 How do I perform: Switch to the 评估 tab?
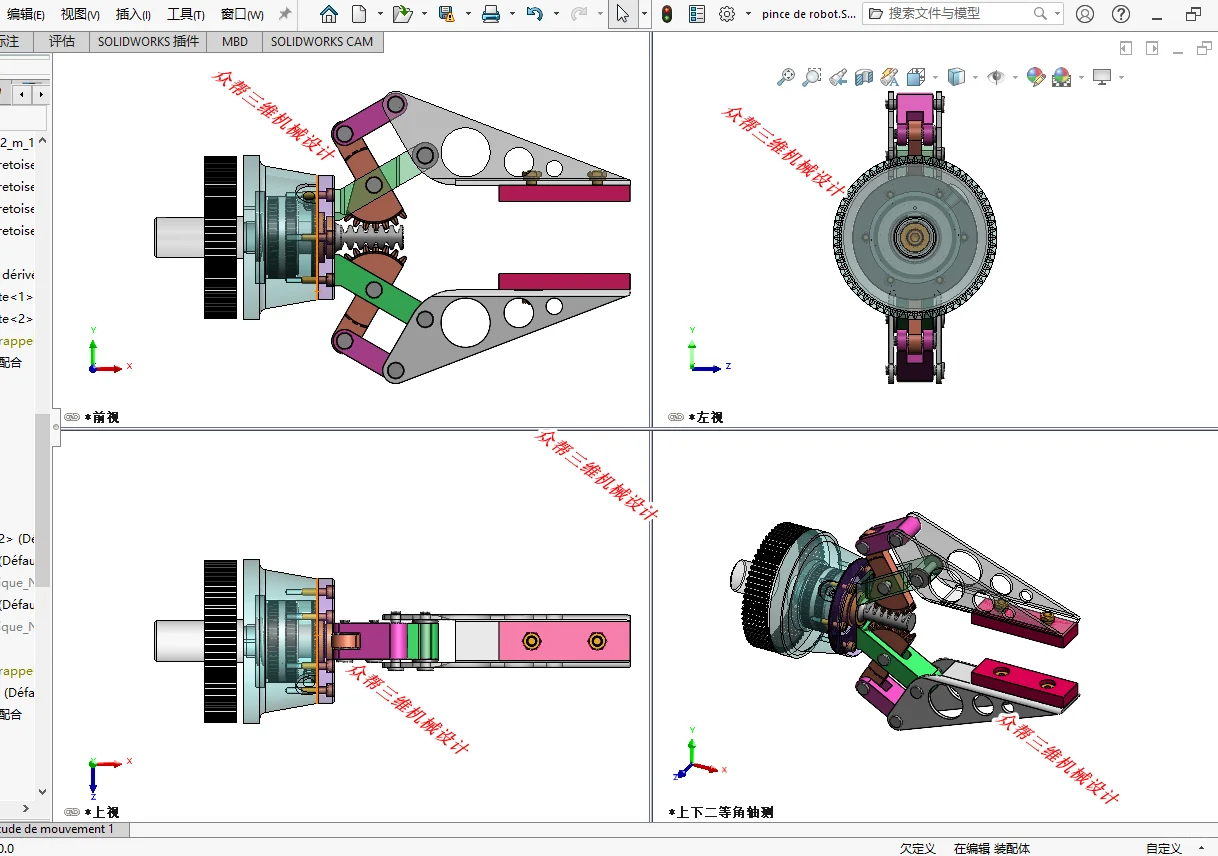tap(62, 42)
